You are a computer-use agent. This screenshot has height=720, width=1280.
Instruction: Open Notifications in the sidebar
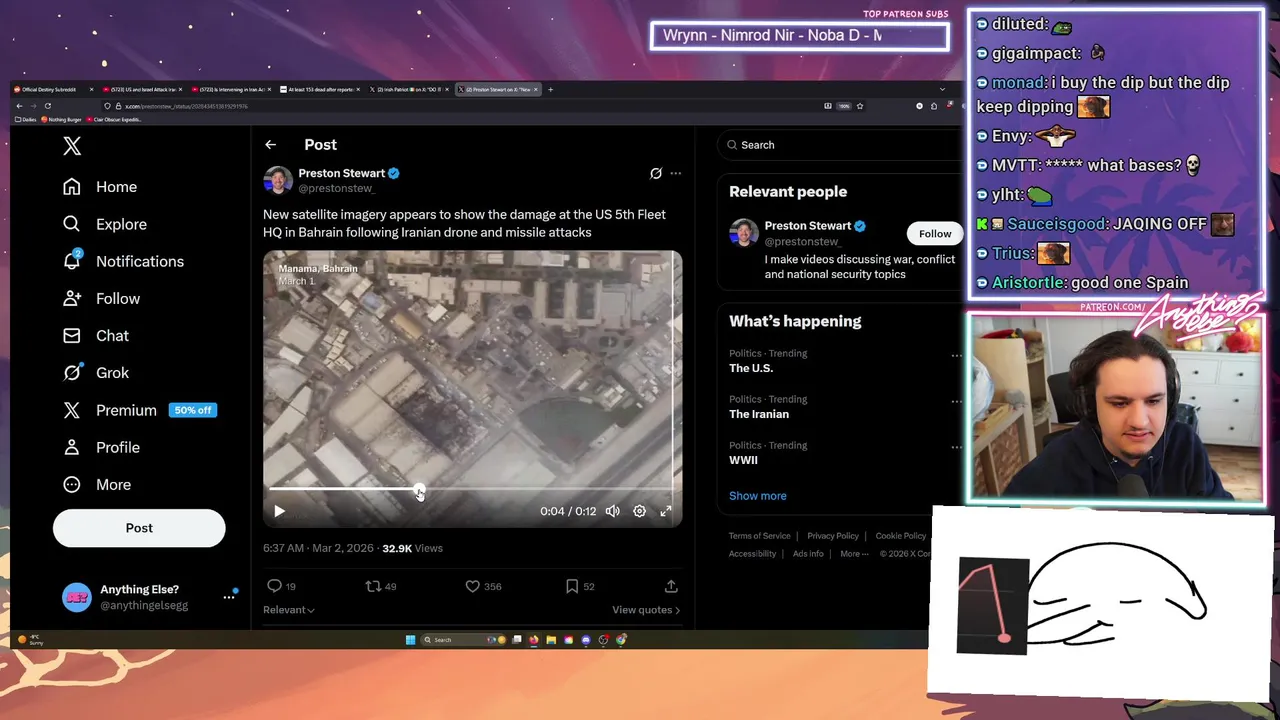click(123, 261)
